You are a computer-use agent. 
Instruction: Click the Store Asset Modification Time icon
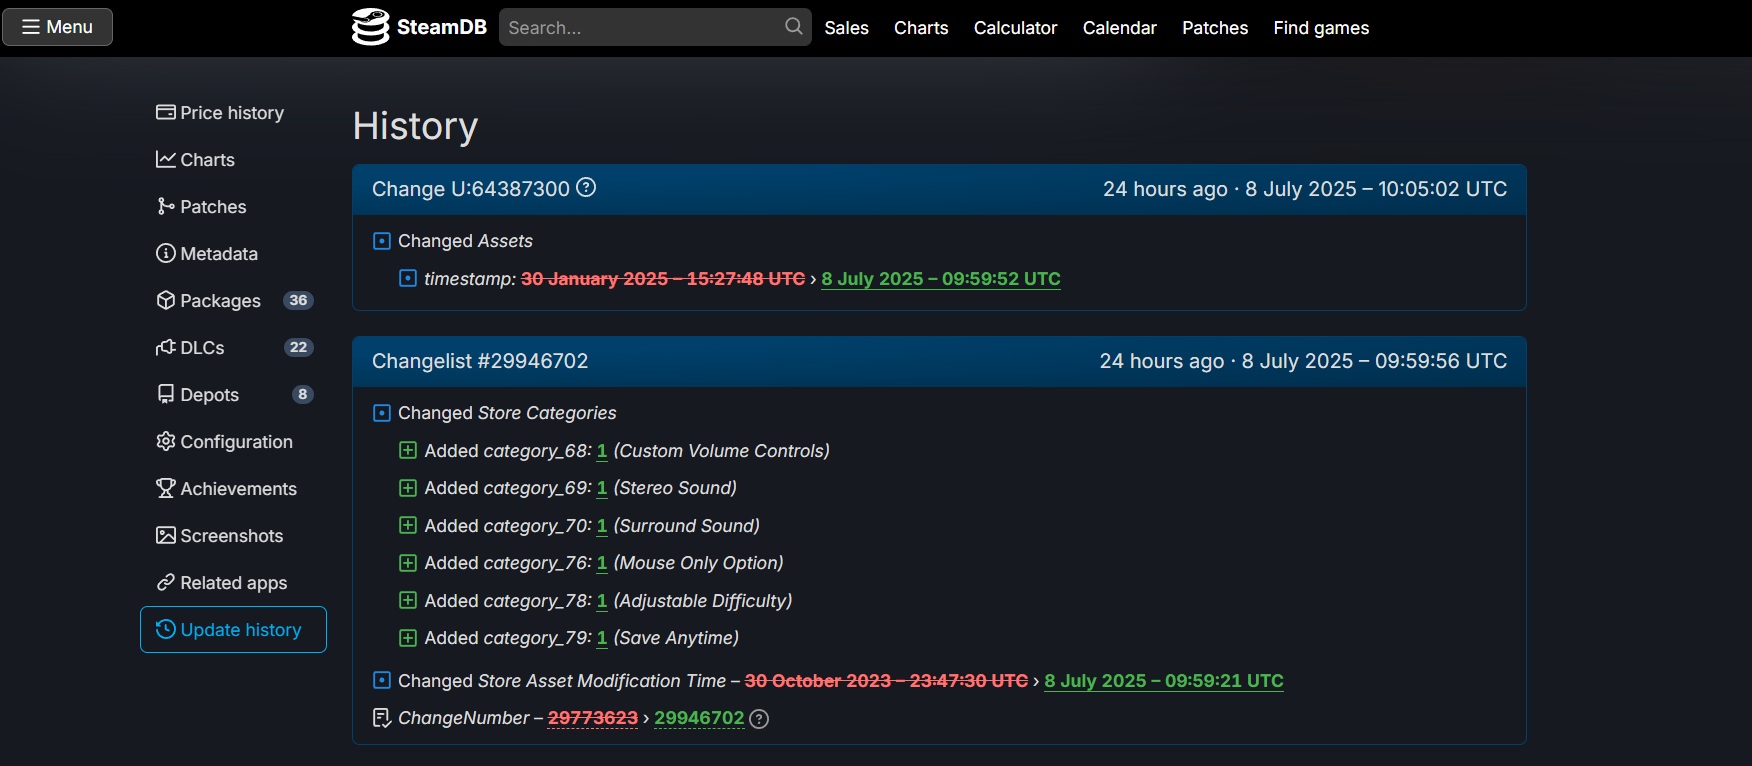tap(381, 680)
